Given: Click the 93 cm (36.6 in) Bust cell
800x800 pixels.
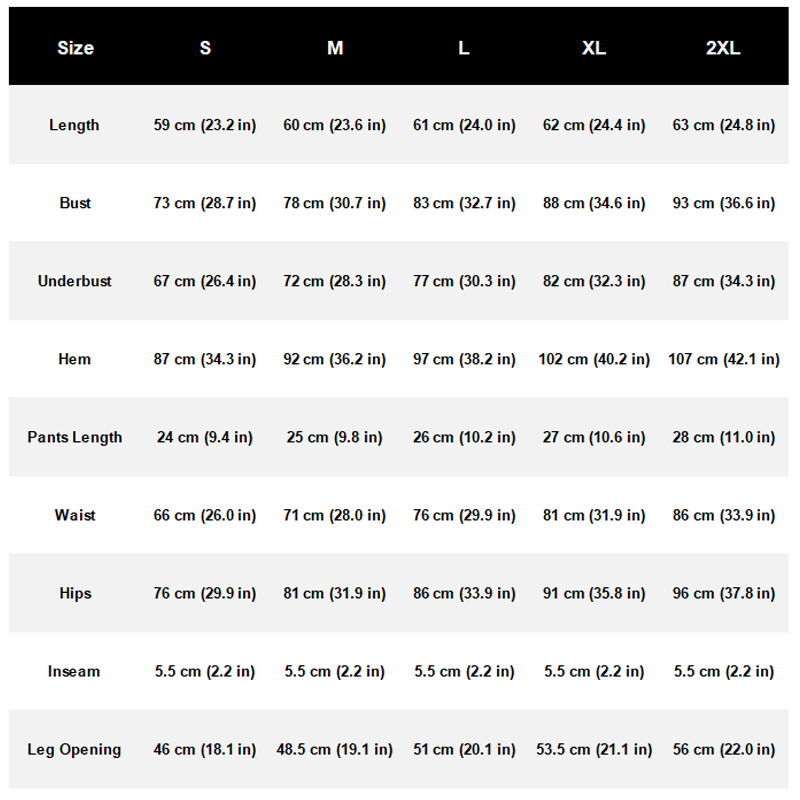Looking at the screenshot, I should (723, 203).
